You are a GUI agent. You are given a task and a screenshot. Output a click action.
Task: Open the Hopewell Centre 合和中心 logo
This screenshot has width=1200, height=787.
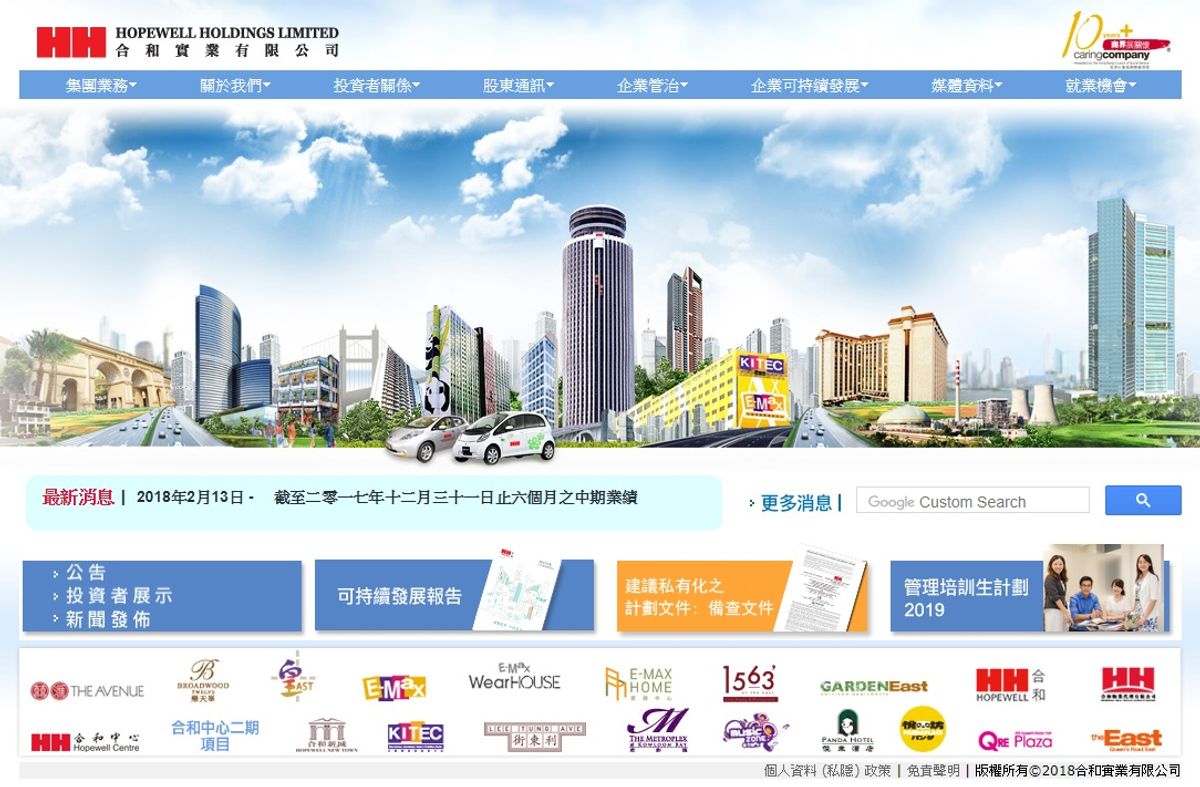coord(85,742)
